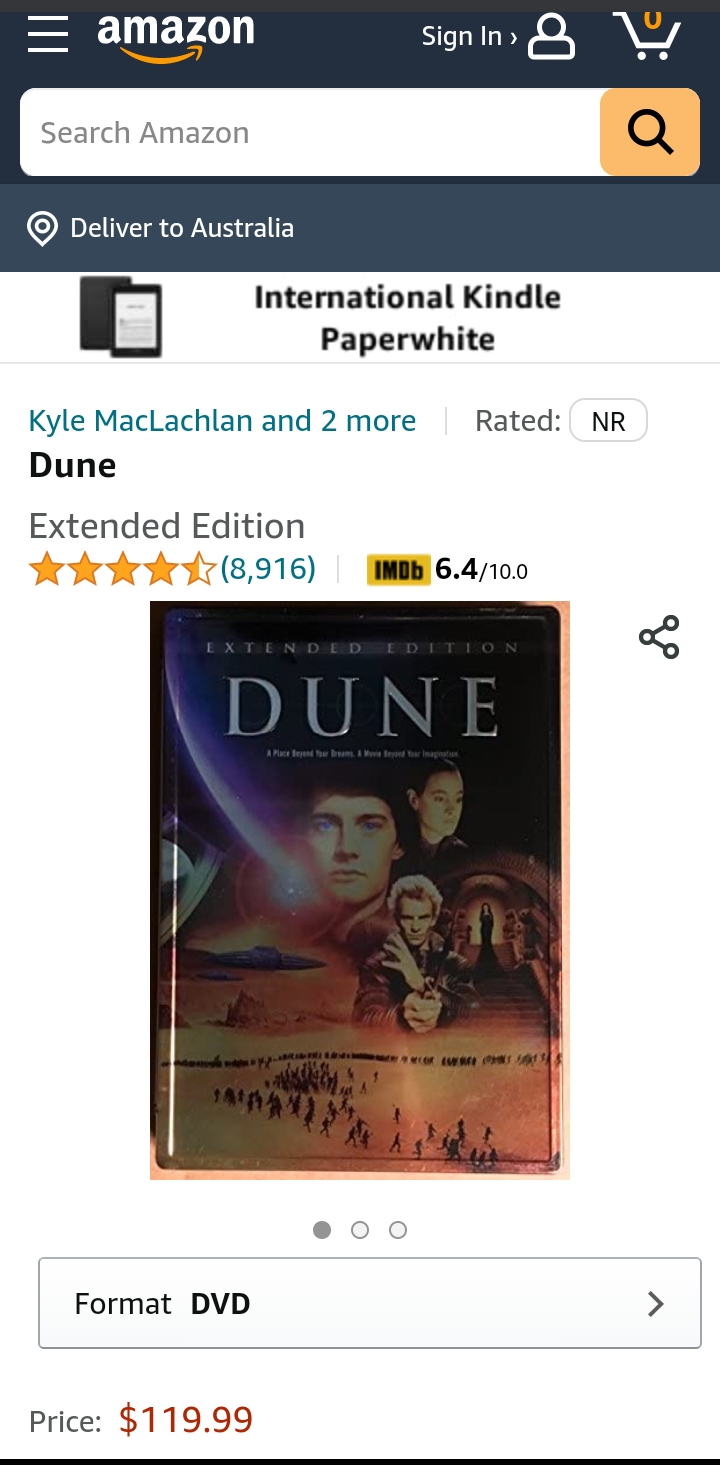Tap the Sign In link

[469, 37]
